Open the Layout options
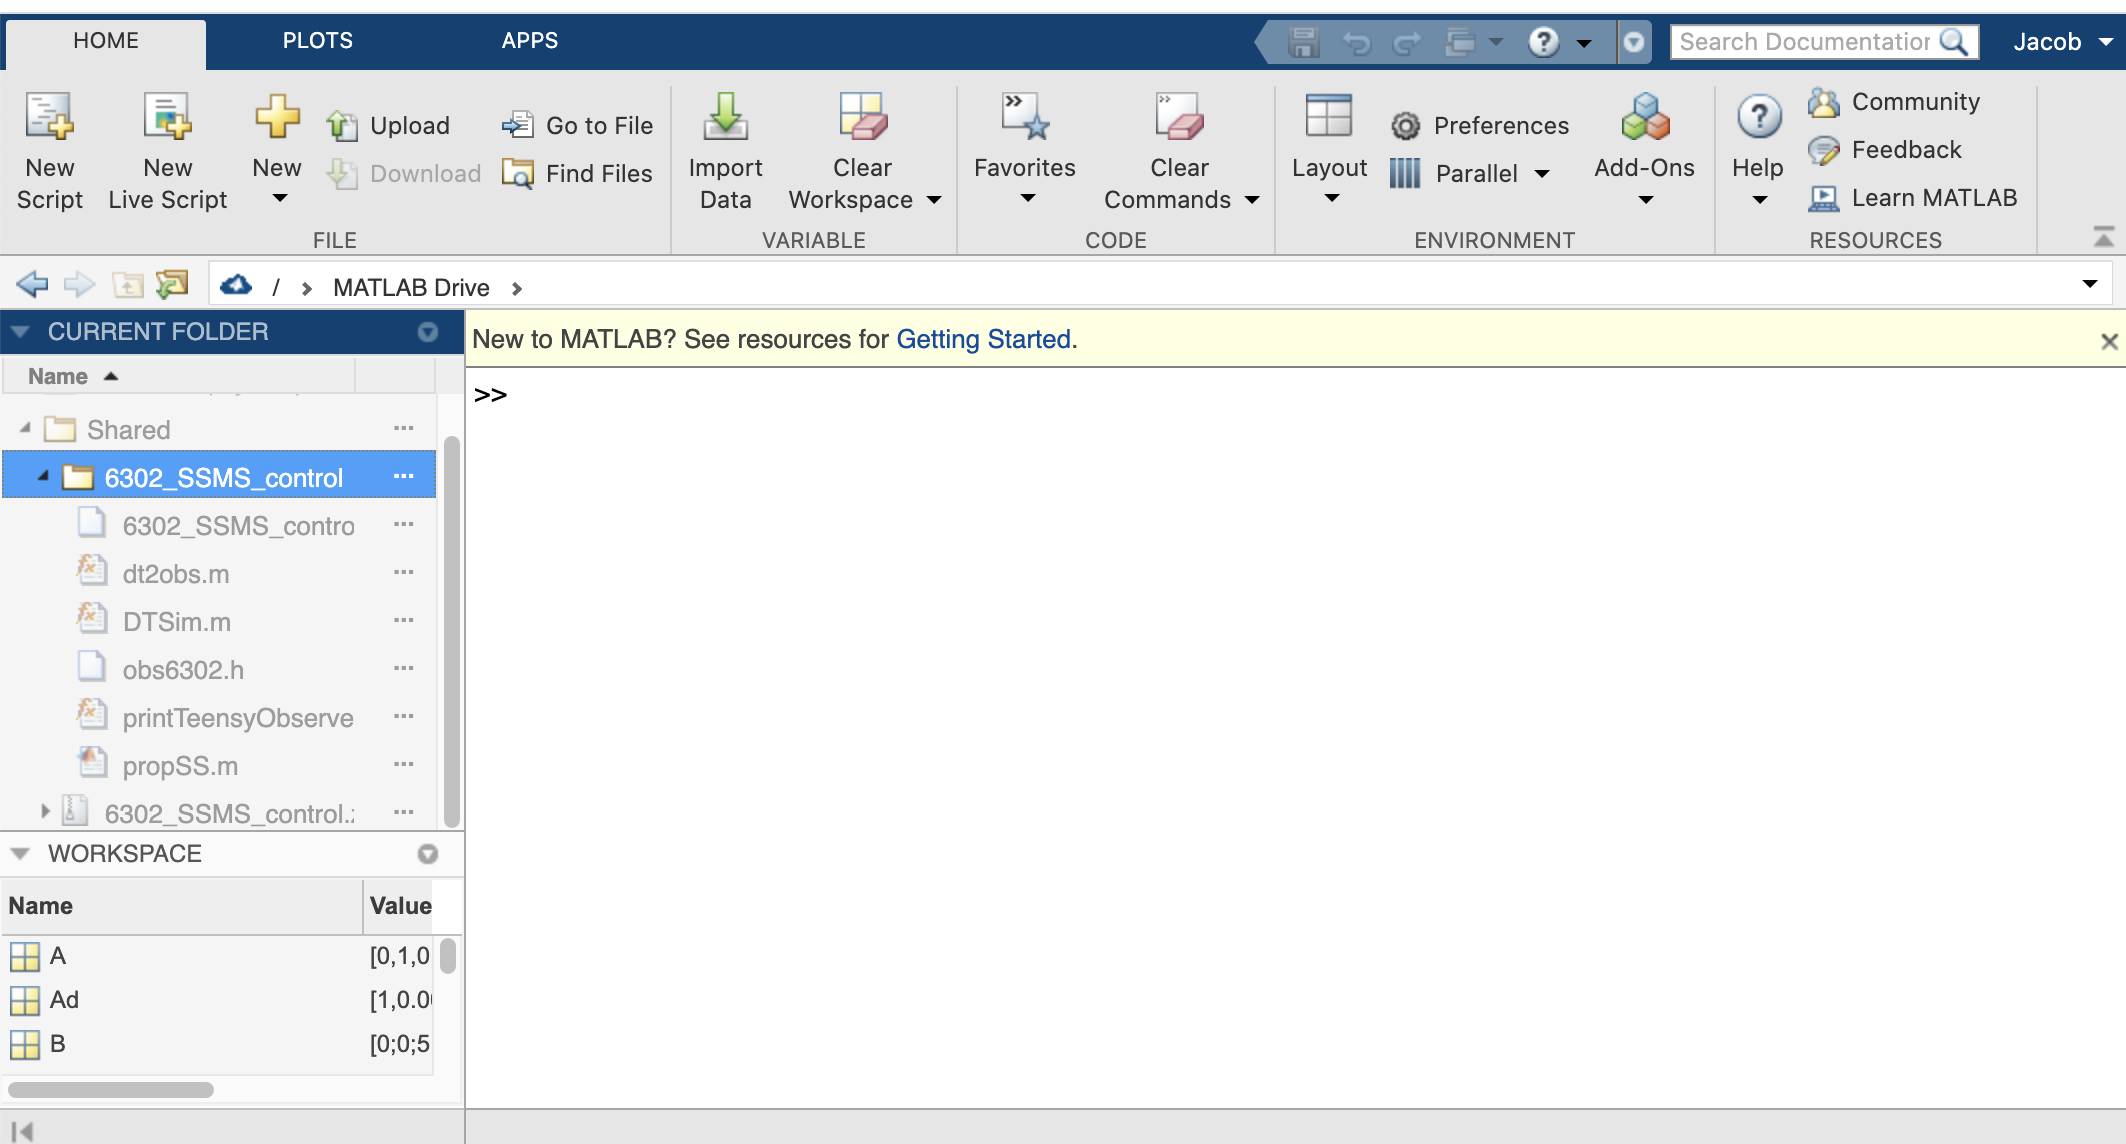This screenshot has height=1144, width=2126. pyautogui.click(x=1329, y=151)
